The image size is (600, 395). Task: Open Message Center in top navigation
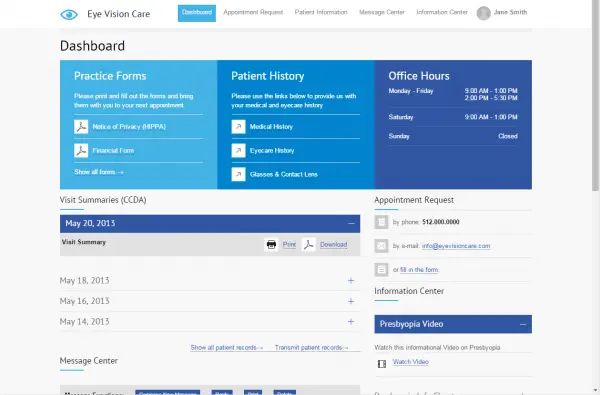pyautogui.click(x=382, y=12)
